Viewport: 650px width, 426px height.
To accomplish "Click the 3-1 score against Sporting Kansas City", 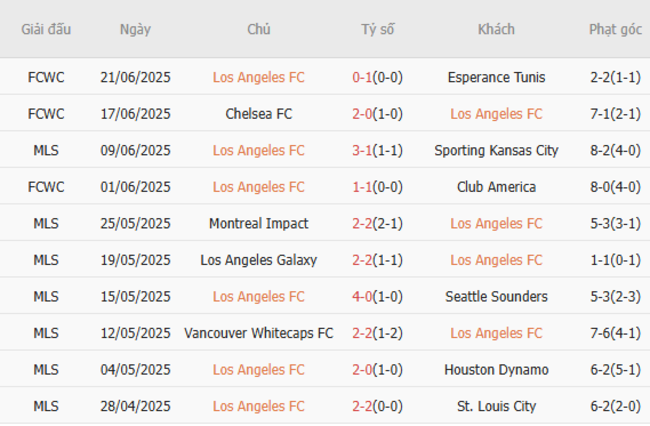I will 363,151.
